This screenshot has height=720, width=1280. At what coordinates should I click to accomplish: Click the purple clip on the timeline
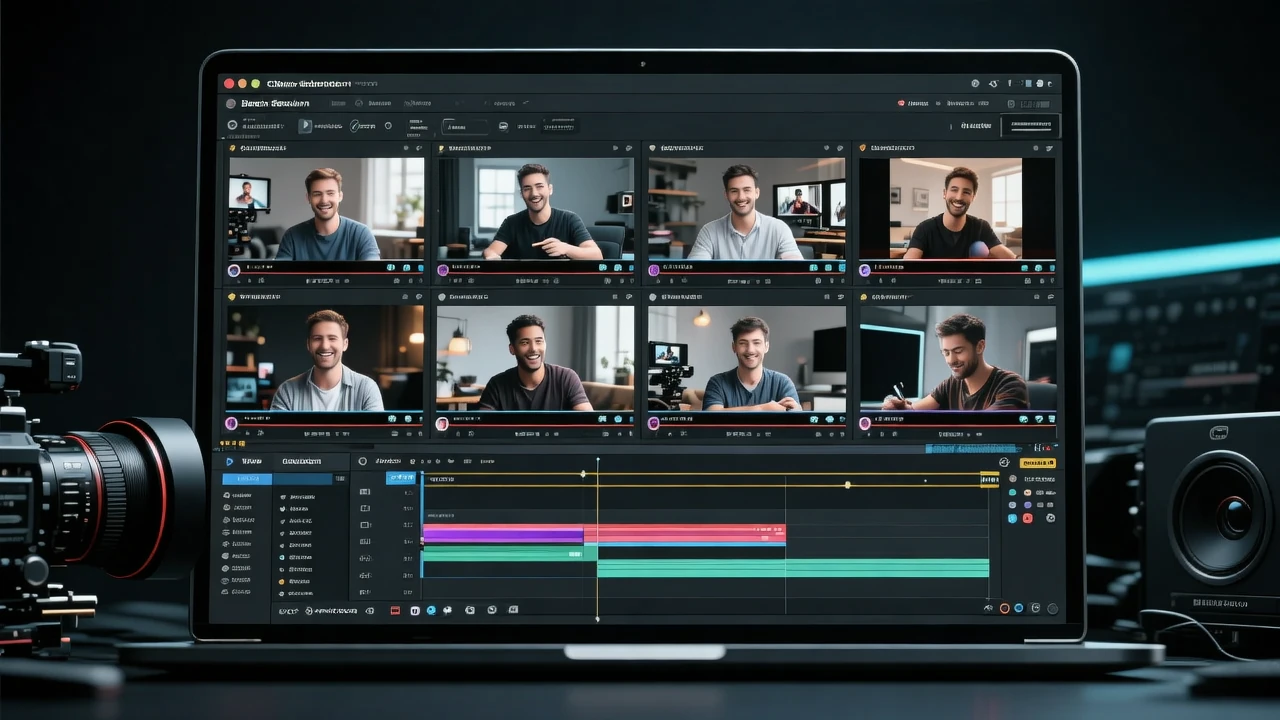click(x=502, y=536)
